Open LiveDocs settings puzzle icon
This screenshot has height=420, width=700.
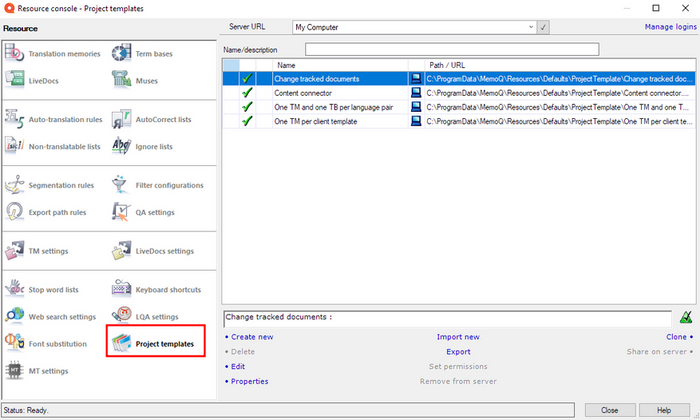(x=121, y=250)
